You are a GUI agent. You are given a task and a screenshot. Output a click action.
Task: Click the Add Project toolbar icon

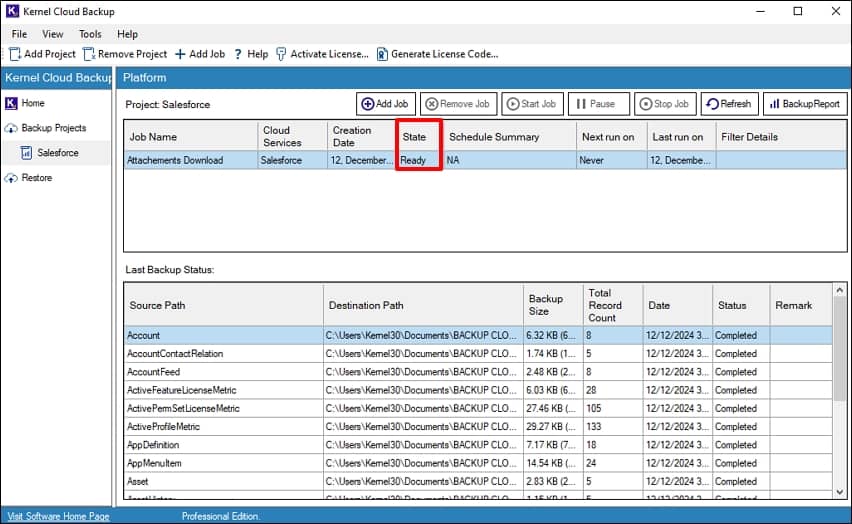click(x=15, y=54)
